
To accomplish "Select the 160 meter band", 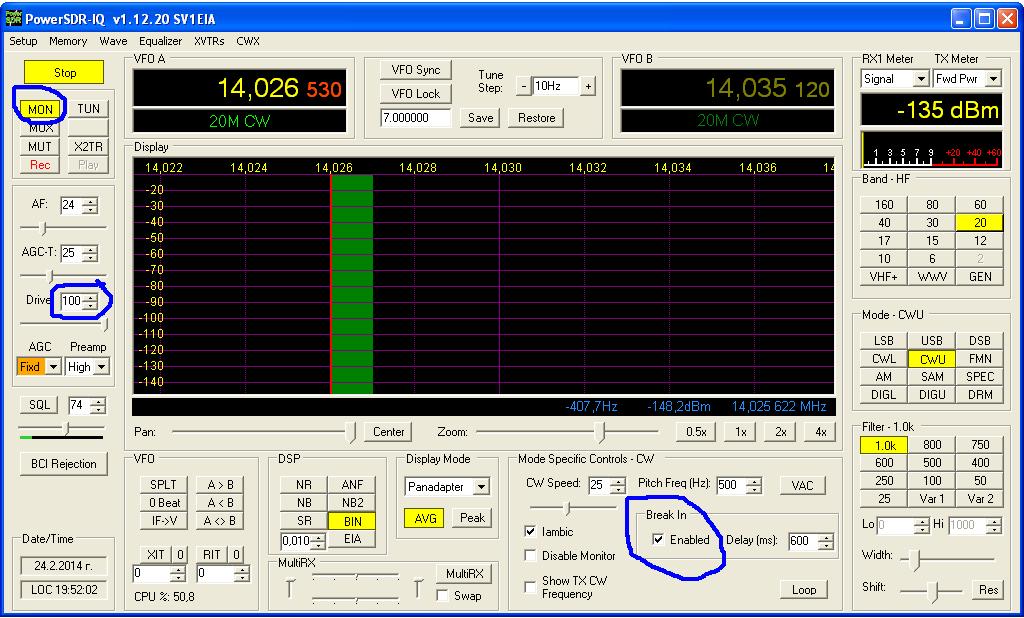I will tap(884, 204).
